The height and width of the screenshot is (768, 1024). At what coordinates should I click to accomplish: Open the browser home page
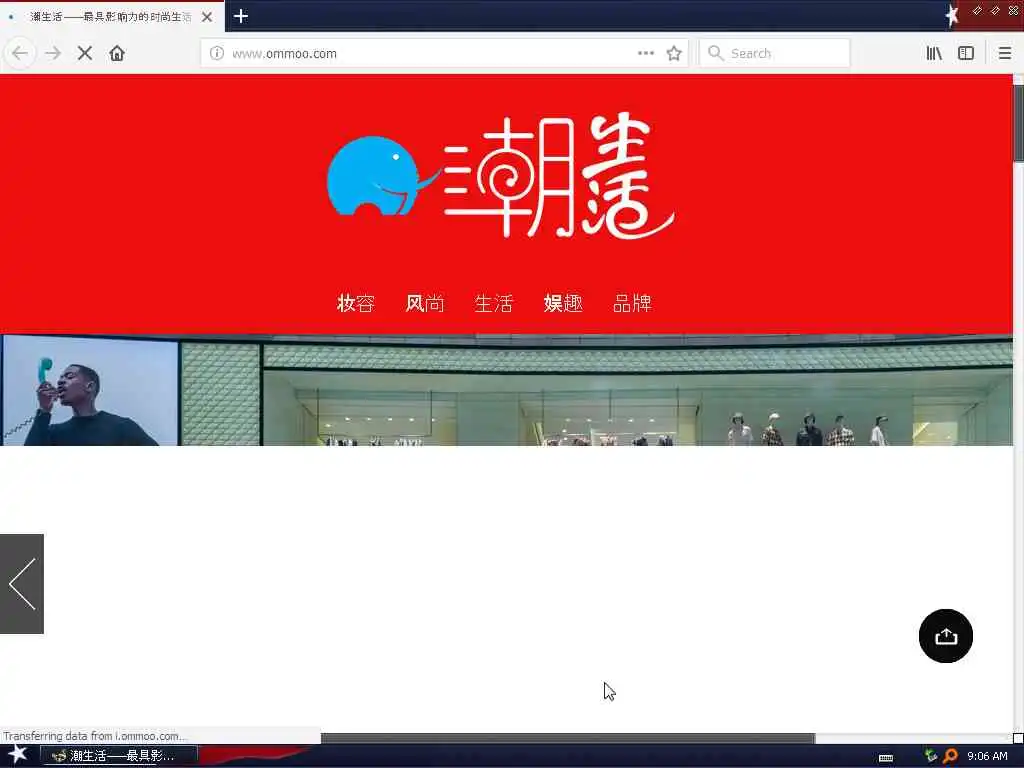[x=117, y=53]
